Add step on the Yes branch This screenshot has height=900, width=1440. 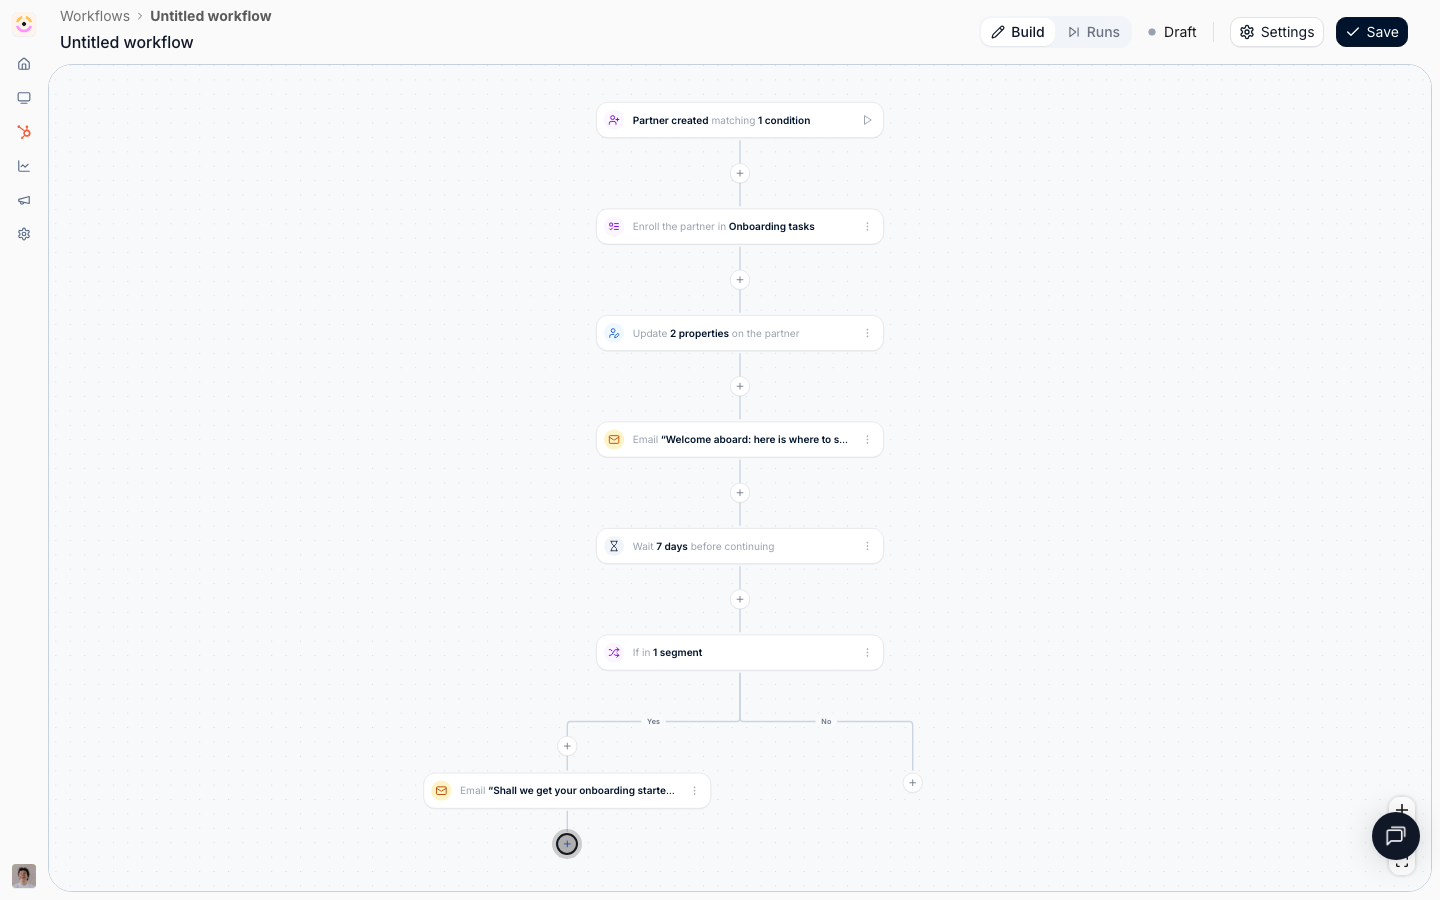(567, 746)
